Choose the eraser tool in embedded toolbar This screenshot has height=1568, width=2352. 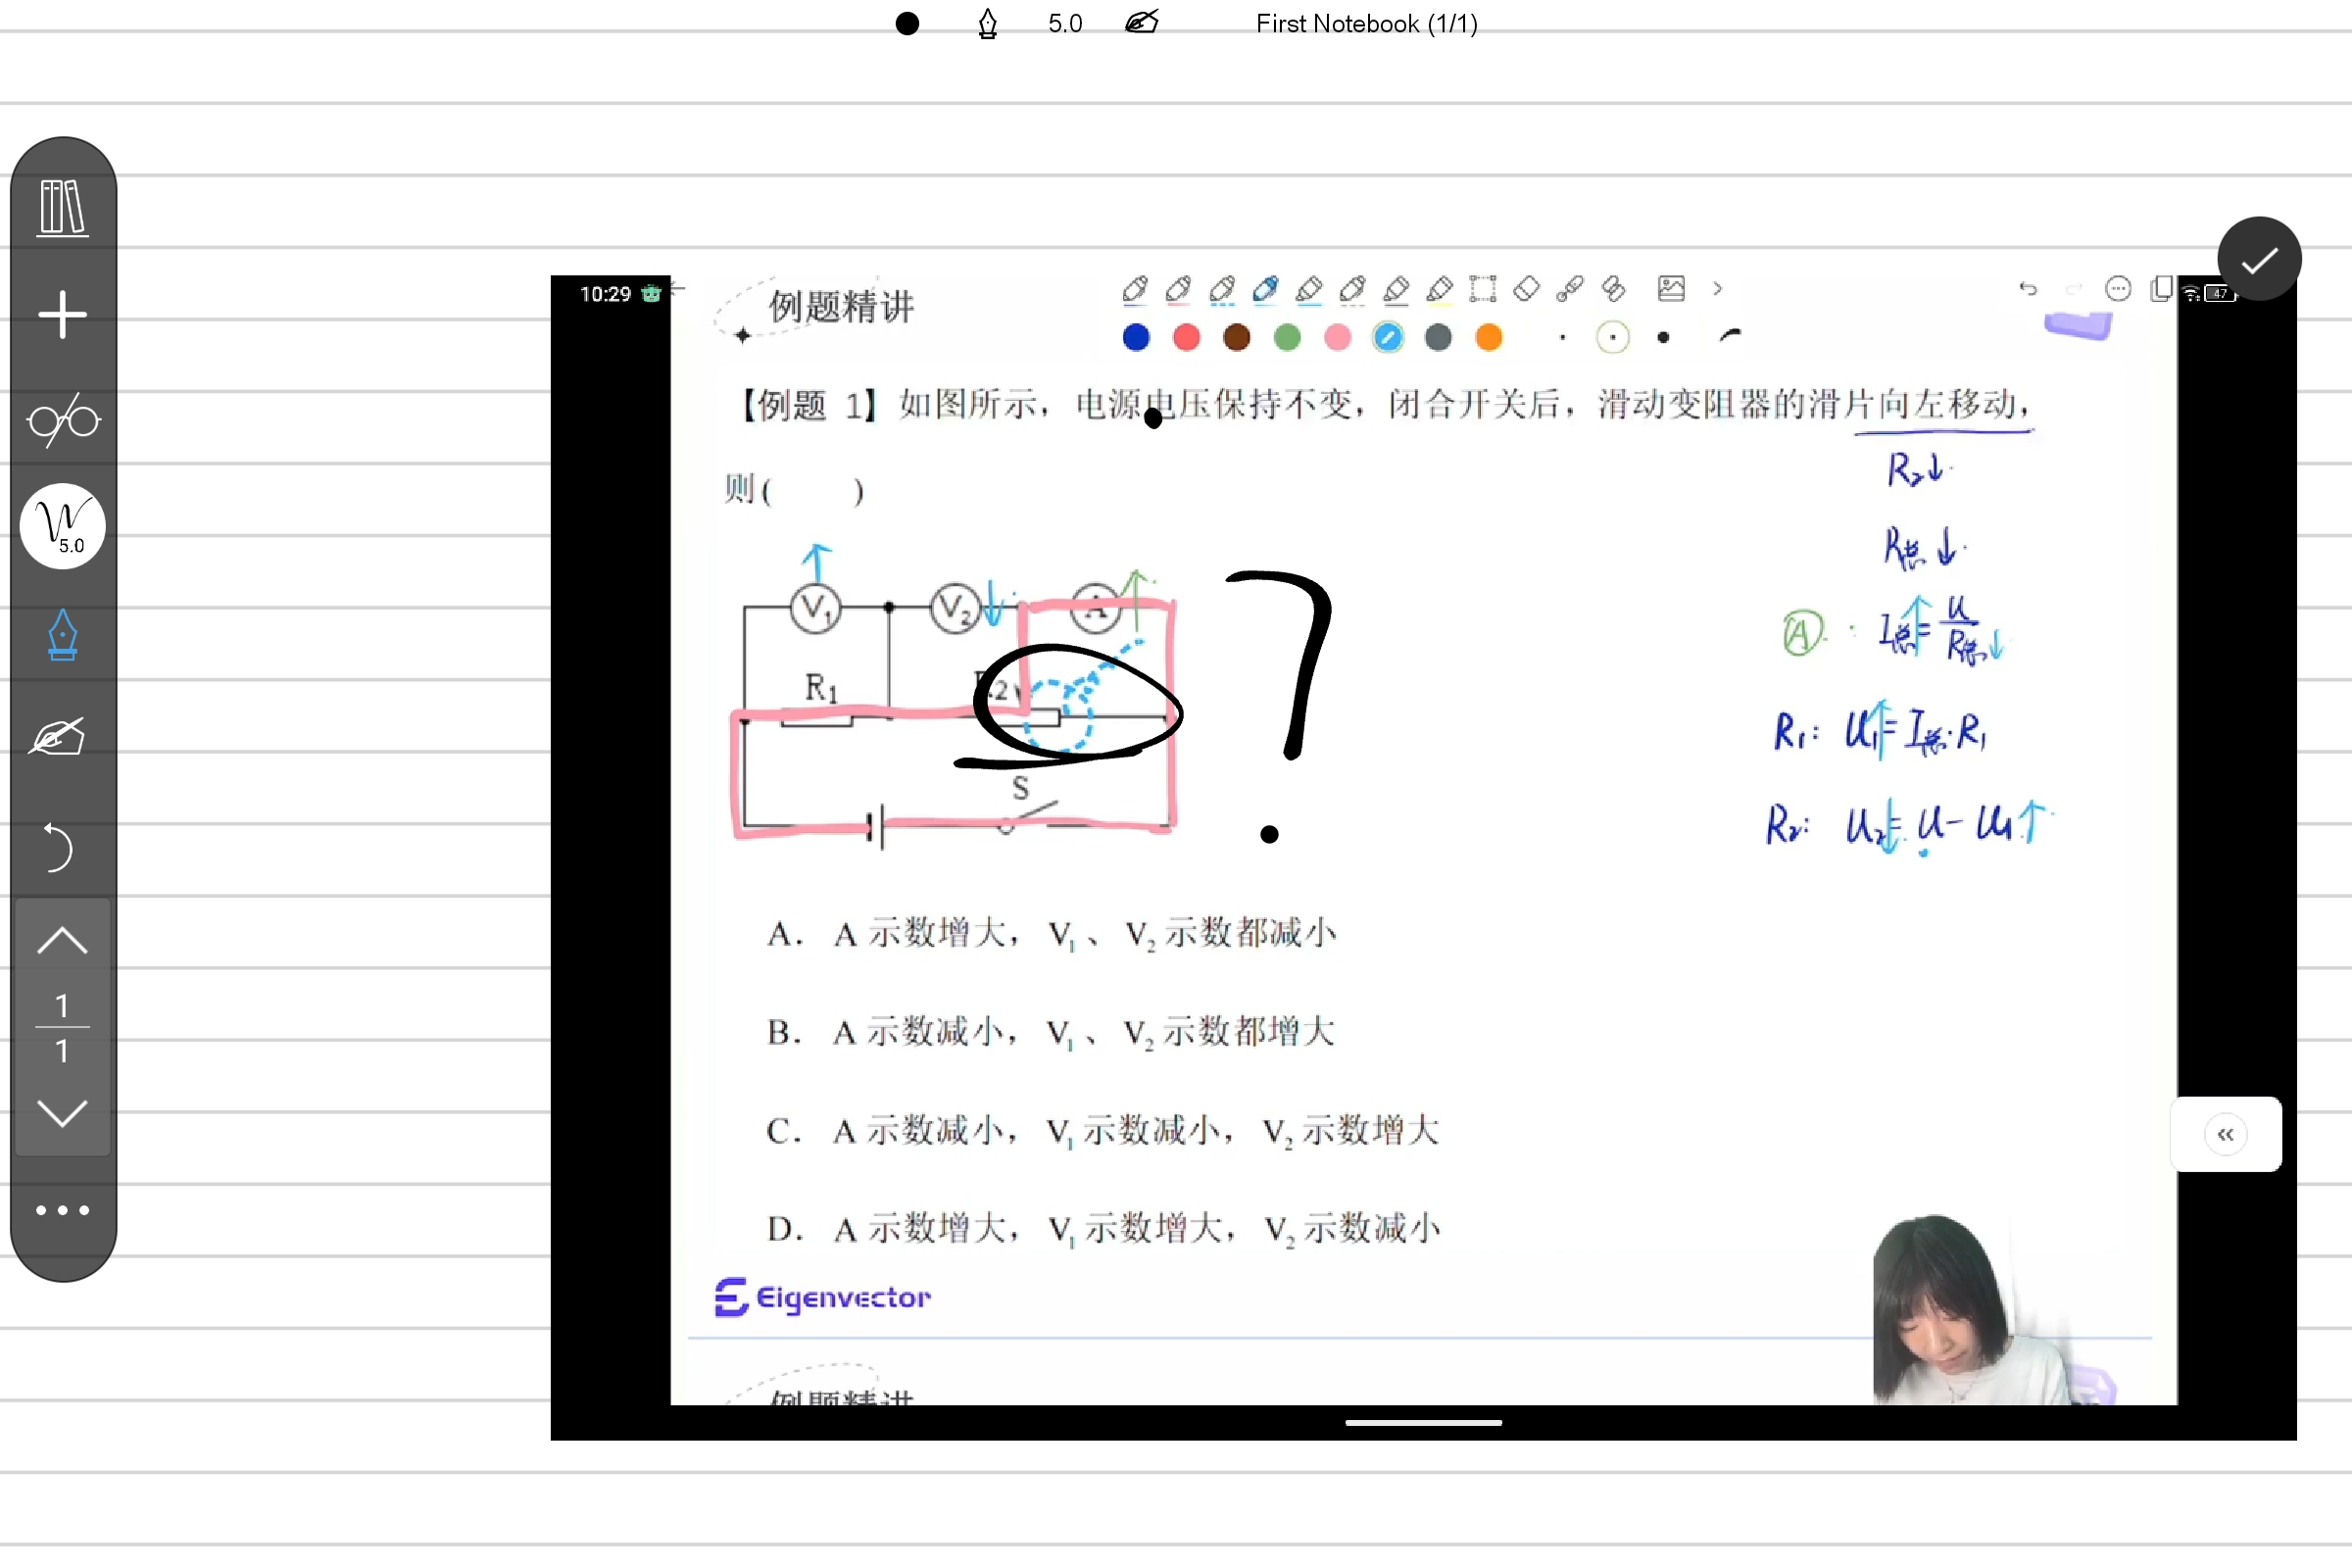click(x=1526, y=289)
